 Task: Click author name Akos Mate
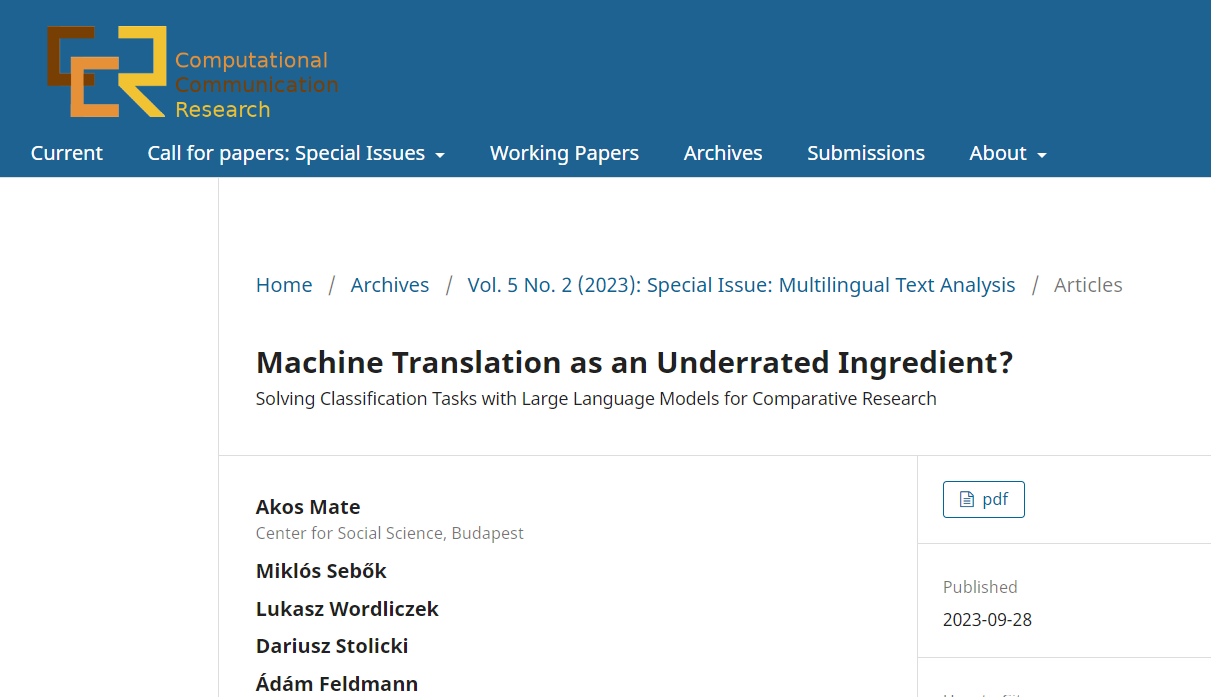(x=308, y=507)
